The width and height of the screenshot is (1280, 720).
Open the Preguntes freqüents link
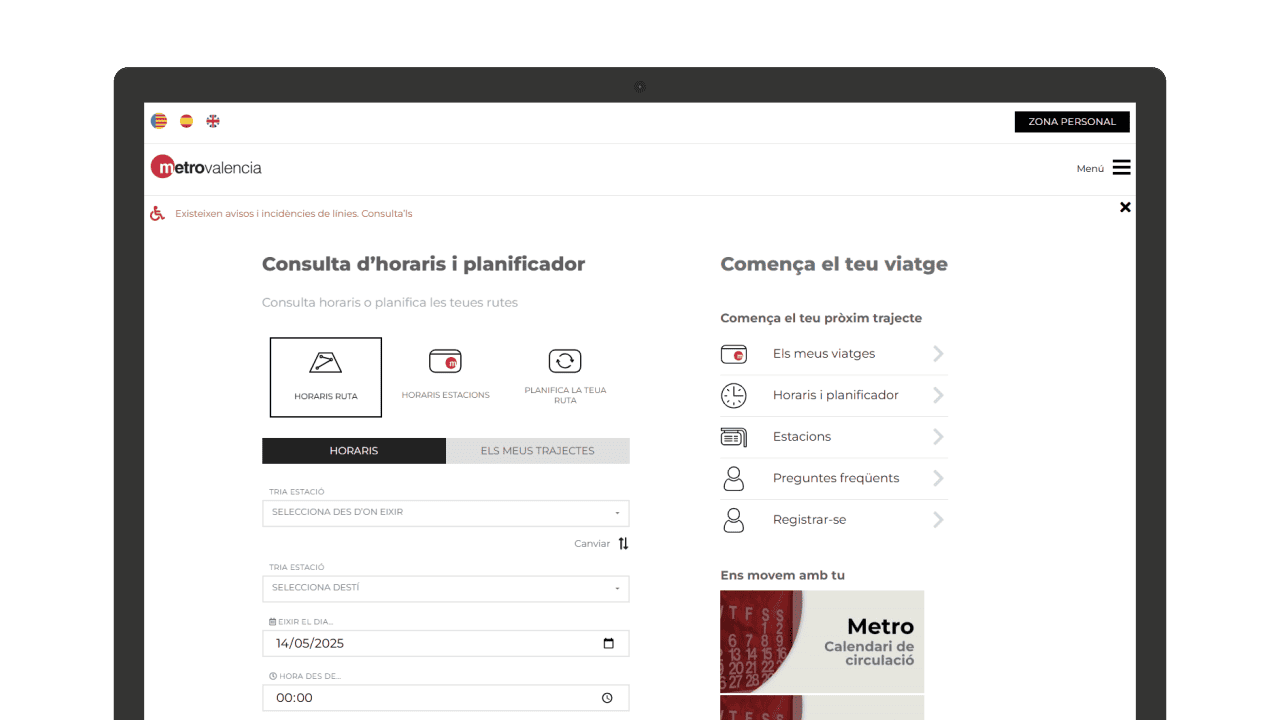tap(836, 478)
